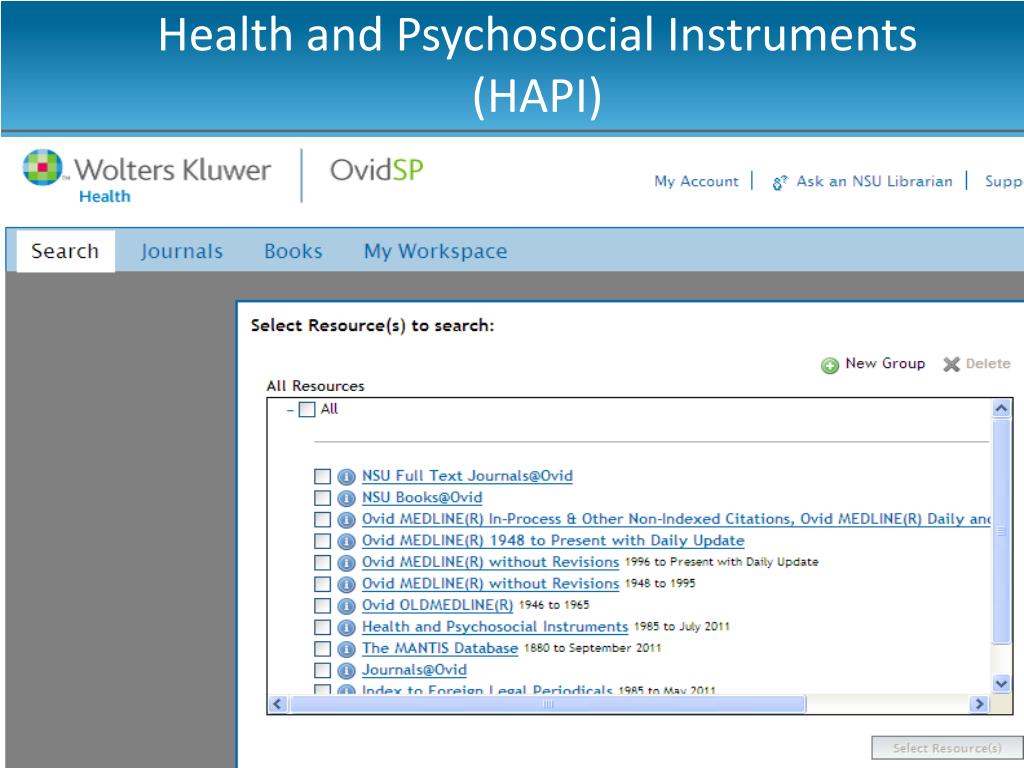Show info for MEDLINE without Revisions 1948 to 1995
This screenshot has height=768, width=1024.
click(346, 584)
